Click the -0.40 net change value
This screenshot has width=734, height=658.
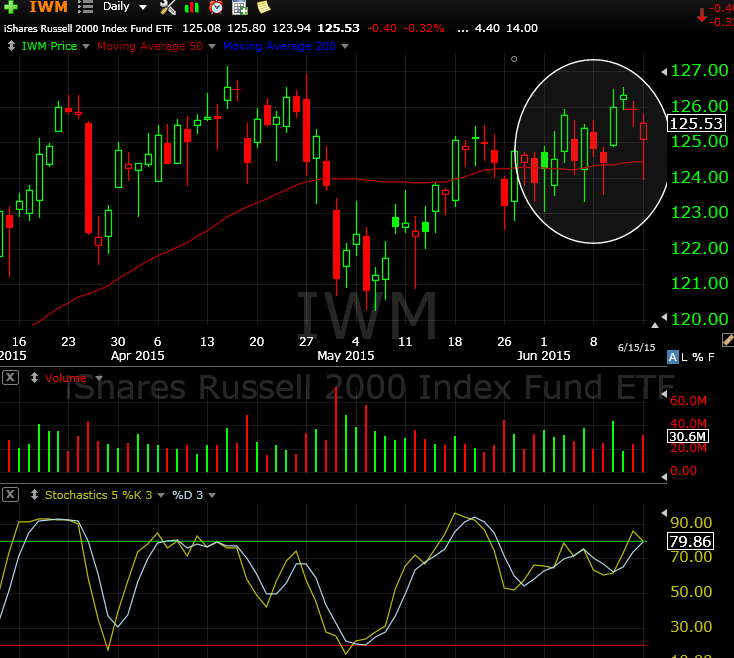coord(382,28)
